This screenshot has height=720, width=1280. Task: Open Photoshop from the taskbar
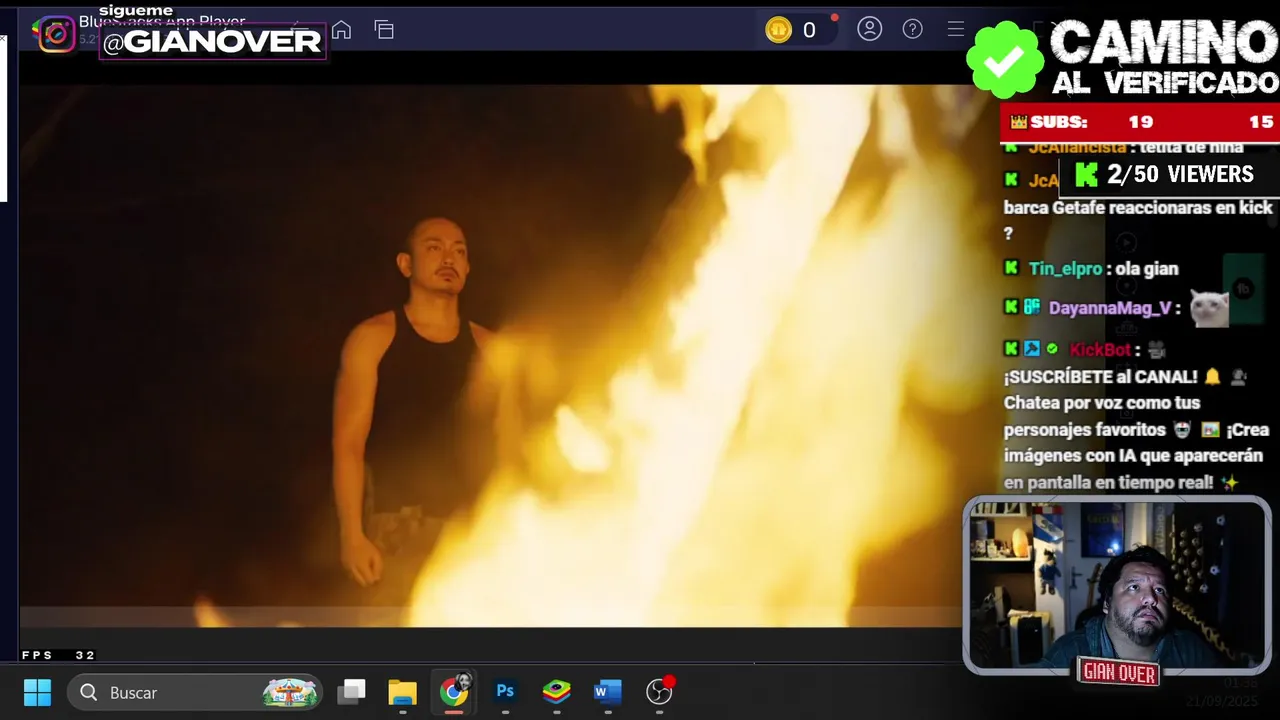(505, 691)
